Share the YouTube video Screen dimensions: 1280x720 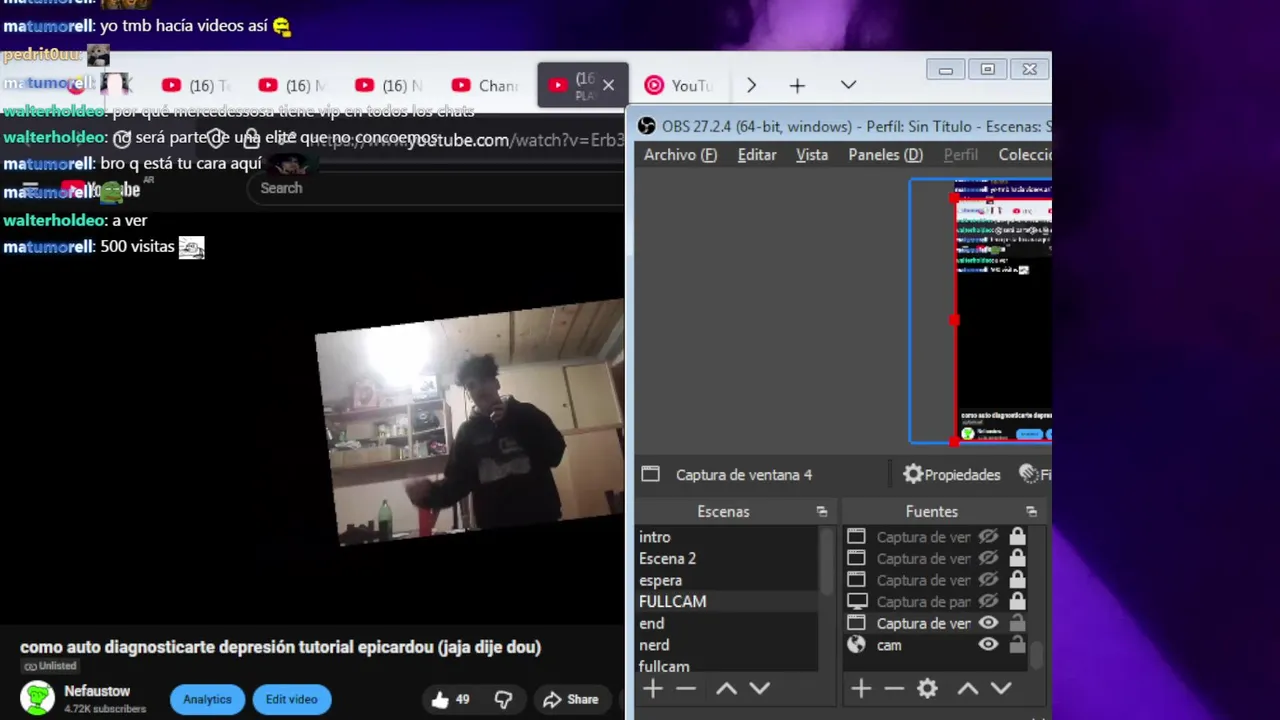click(x=571, y=699)
